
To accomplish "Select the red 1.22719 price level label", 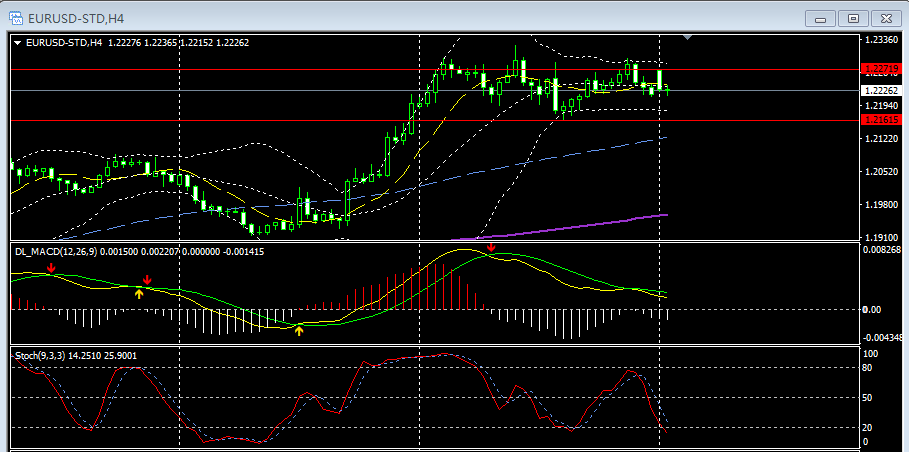I will (x=880, y=69).
